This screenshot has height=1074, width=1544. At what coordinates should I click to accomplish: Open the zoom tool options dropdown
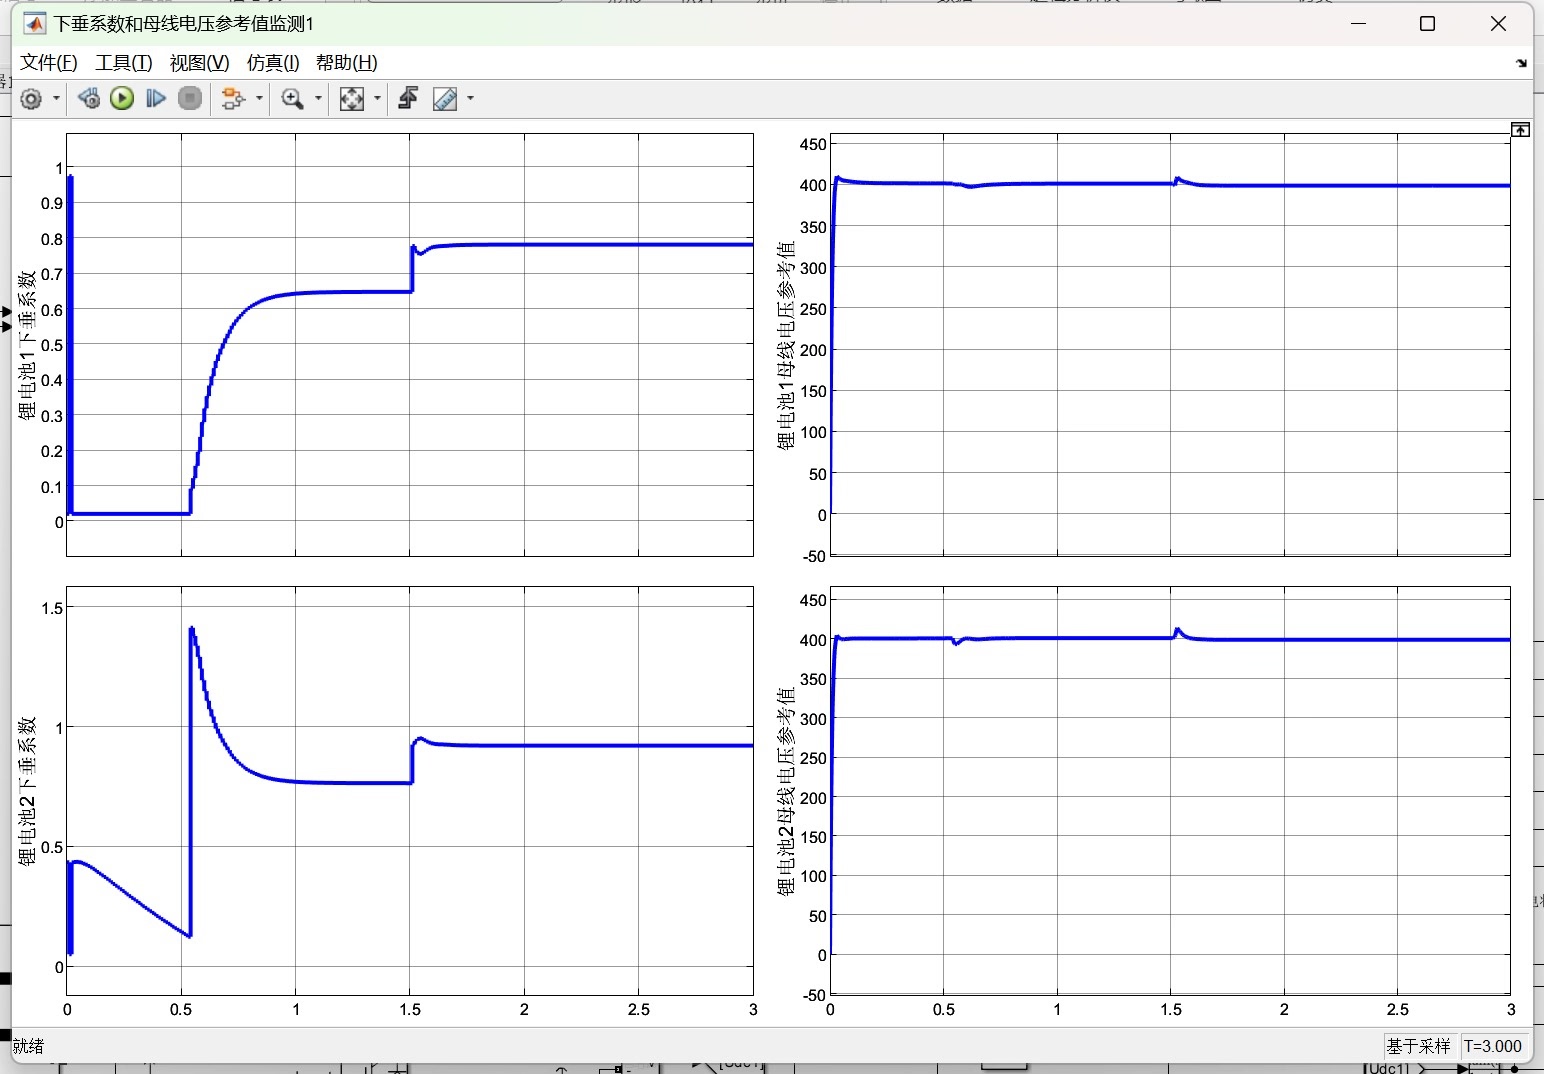pos(318,98)
